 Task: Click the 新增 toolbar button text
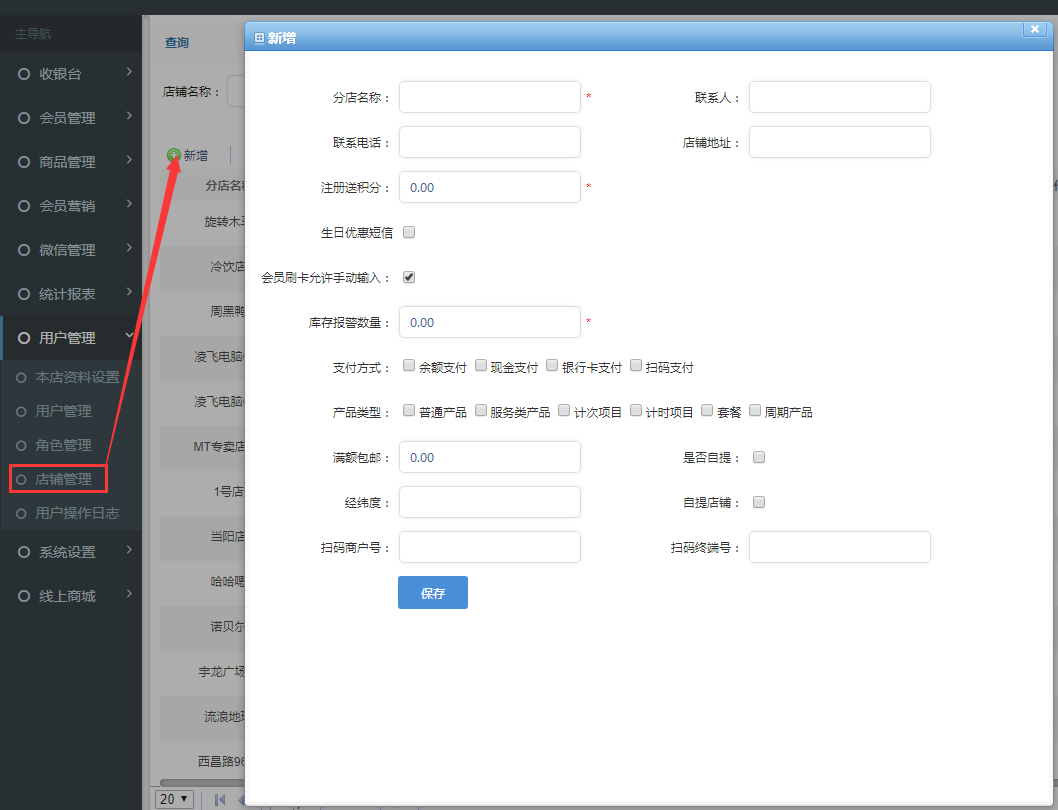[196, 155]
